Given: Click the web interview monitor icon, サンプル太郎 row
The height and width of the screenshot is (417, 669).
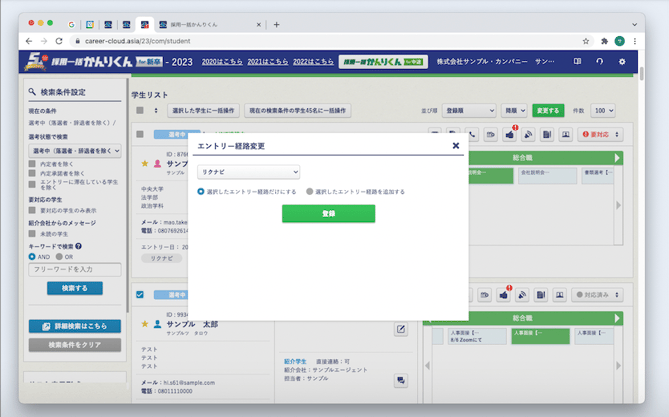Looking at the screenshot, I should coord(560,295).
